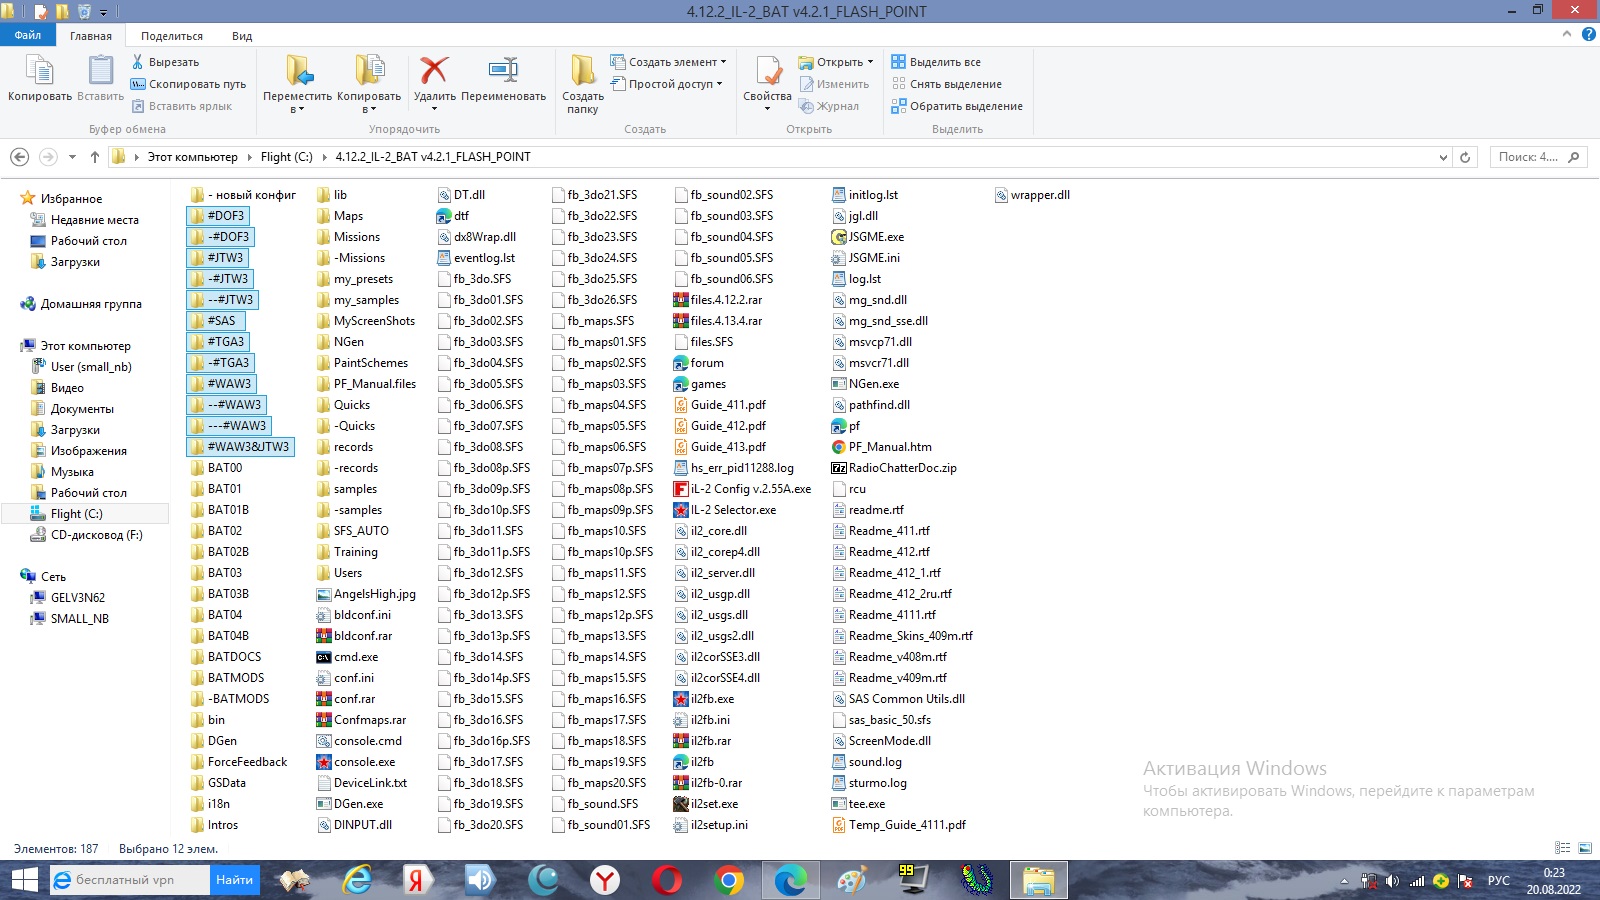Open the Windows Start button
Viewport: 1600px width, 900px height.
click(x=24, y=880)
